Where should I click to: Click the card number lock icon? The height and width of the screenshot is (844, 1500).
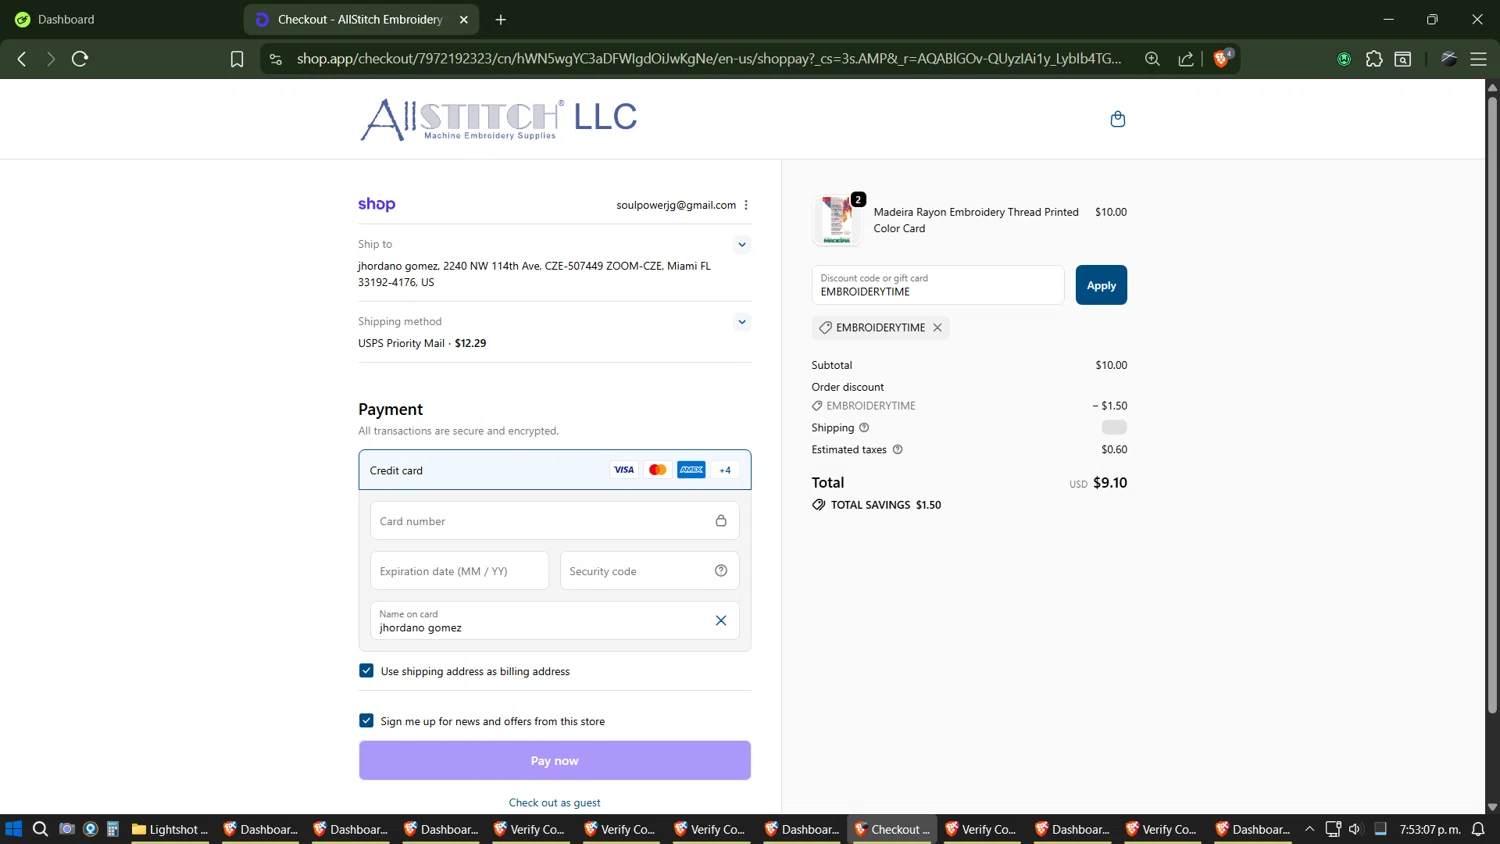tap(721, 521)
